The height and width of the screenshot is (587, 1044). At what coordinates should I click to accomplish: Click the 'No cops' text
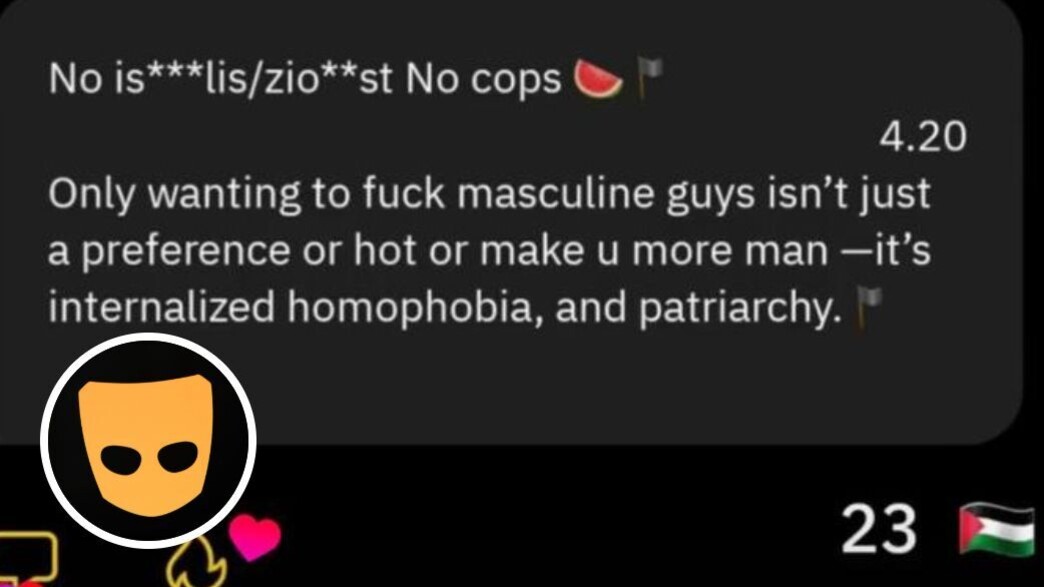pos(483,79)
